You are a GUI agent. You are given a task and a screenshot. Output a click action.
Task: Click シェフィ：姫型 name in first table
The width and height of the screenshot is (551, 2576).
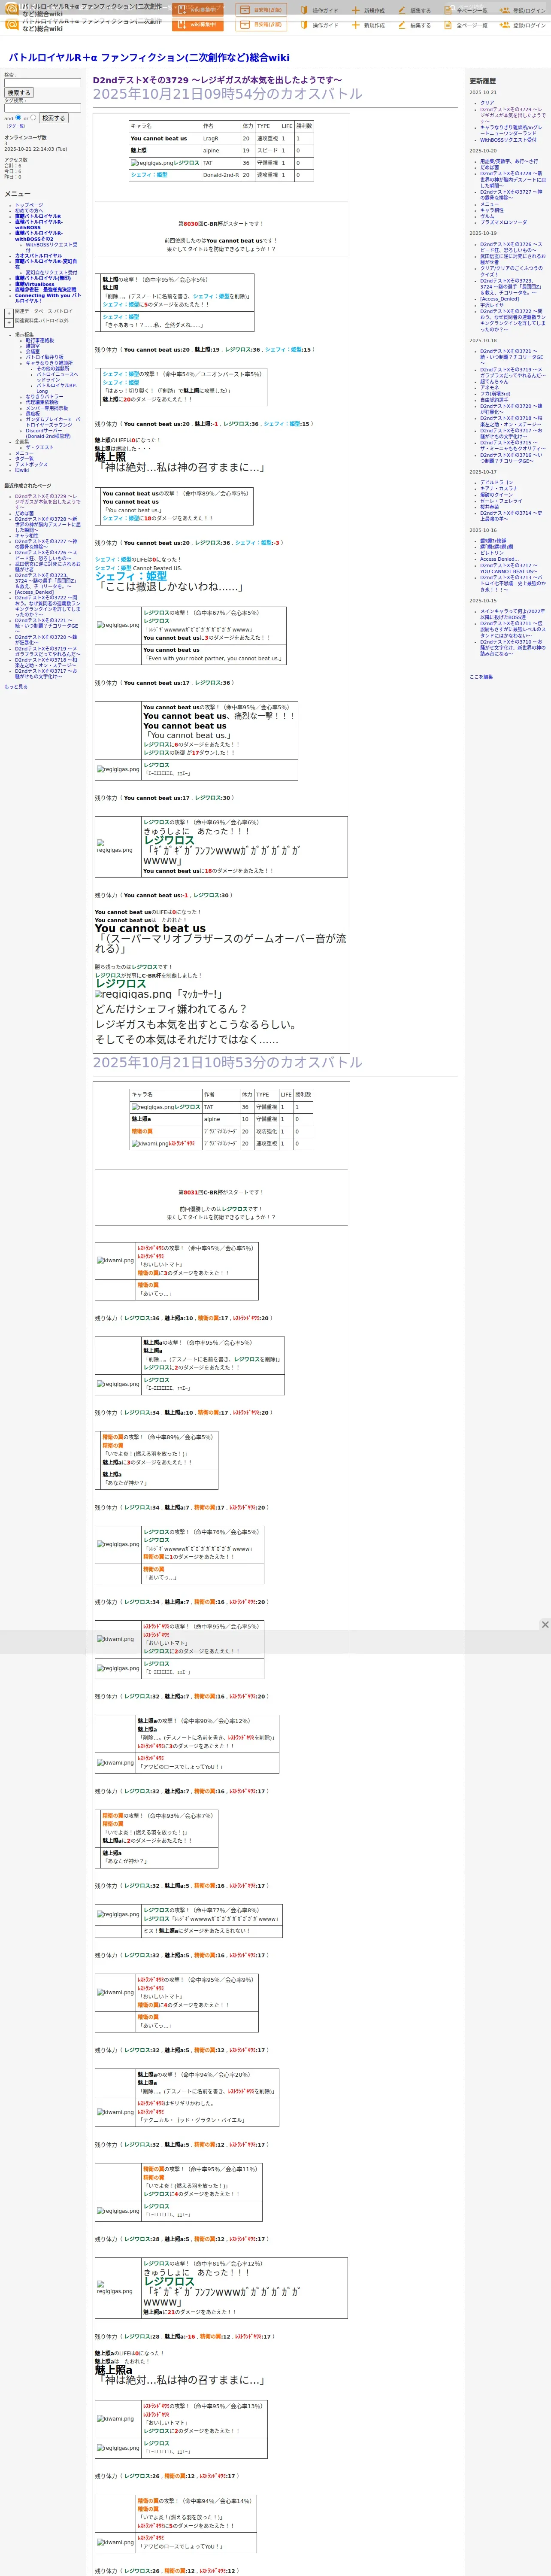(x=149, y=175)
